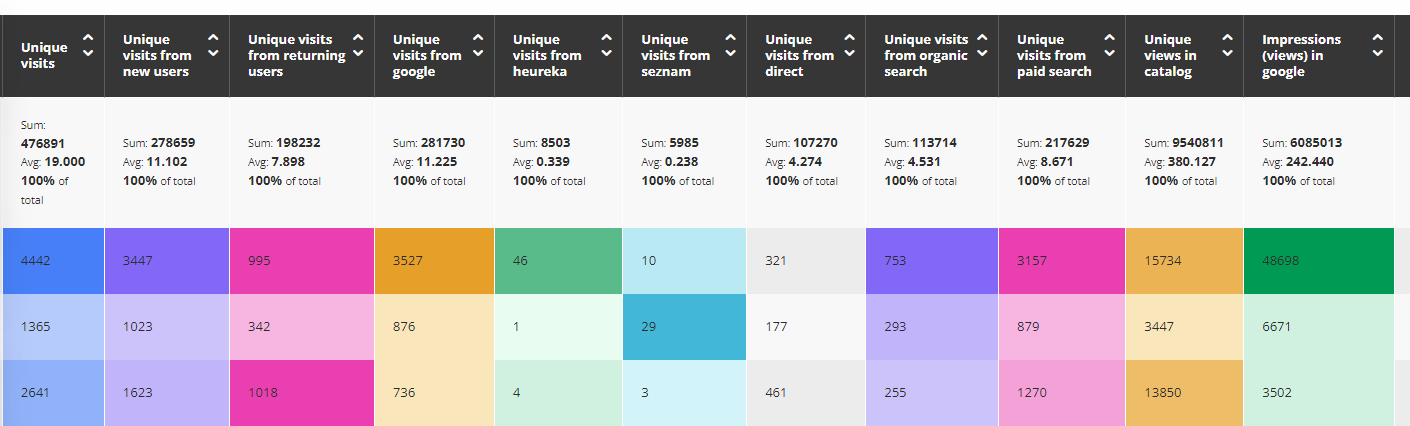1410x426 pixels.
Task: Click down sort arrow for visits from new users
Action: click(213, 53)
